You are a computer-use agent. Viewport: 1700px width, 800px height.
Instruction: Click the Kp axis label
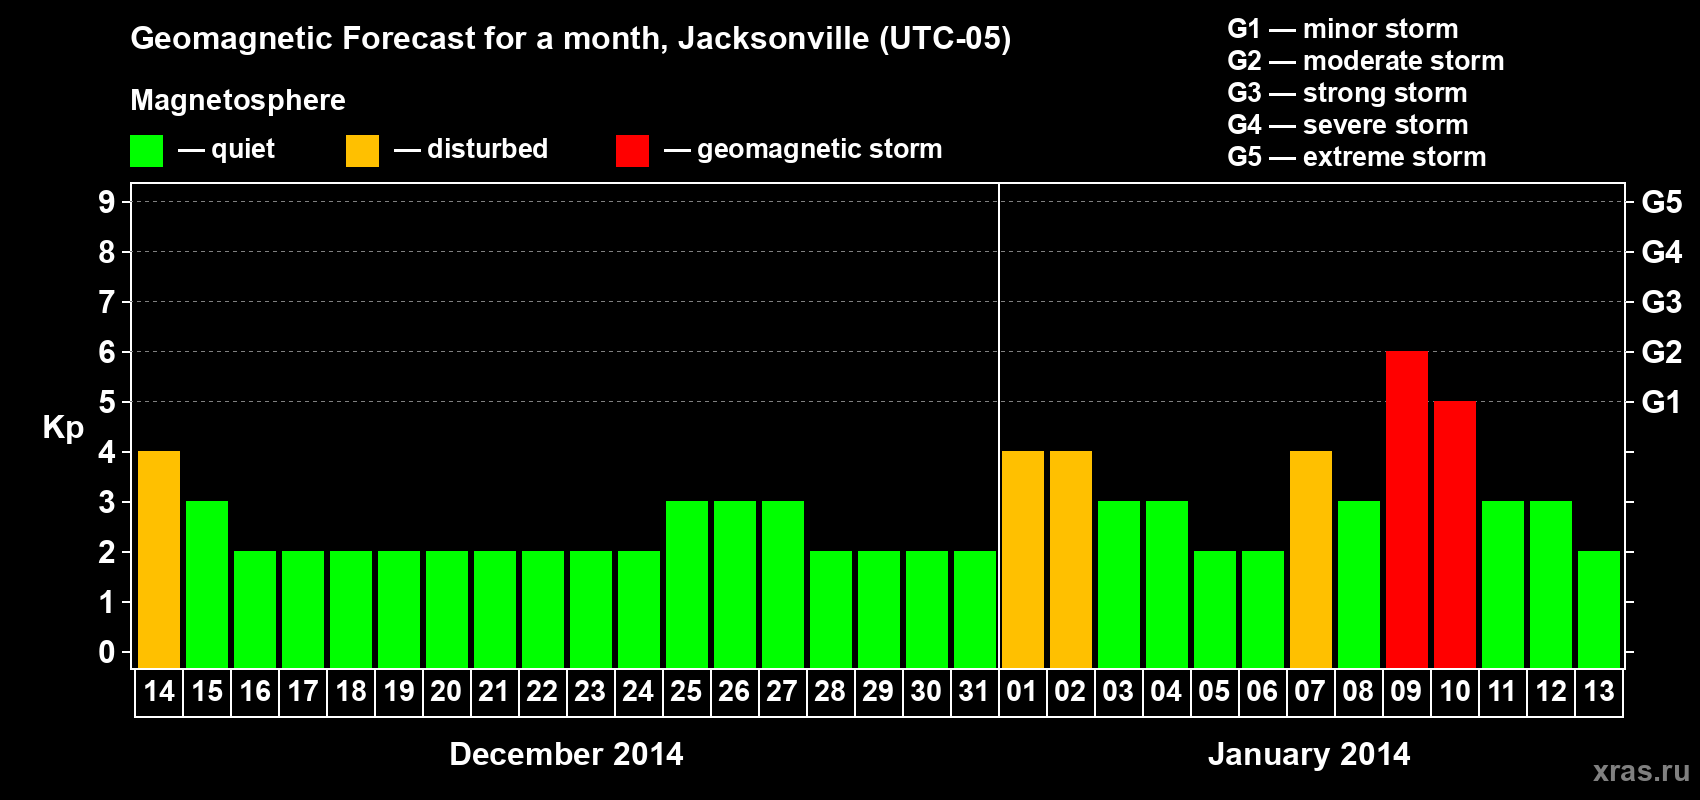[63, 428]
